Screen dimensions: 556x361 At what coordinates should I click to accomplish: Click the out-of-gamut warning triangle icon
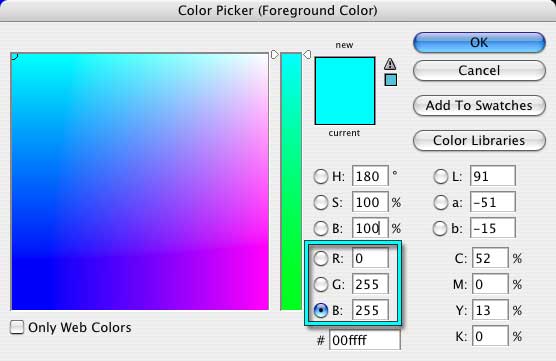pos(390,64)
